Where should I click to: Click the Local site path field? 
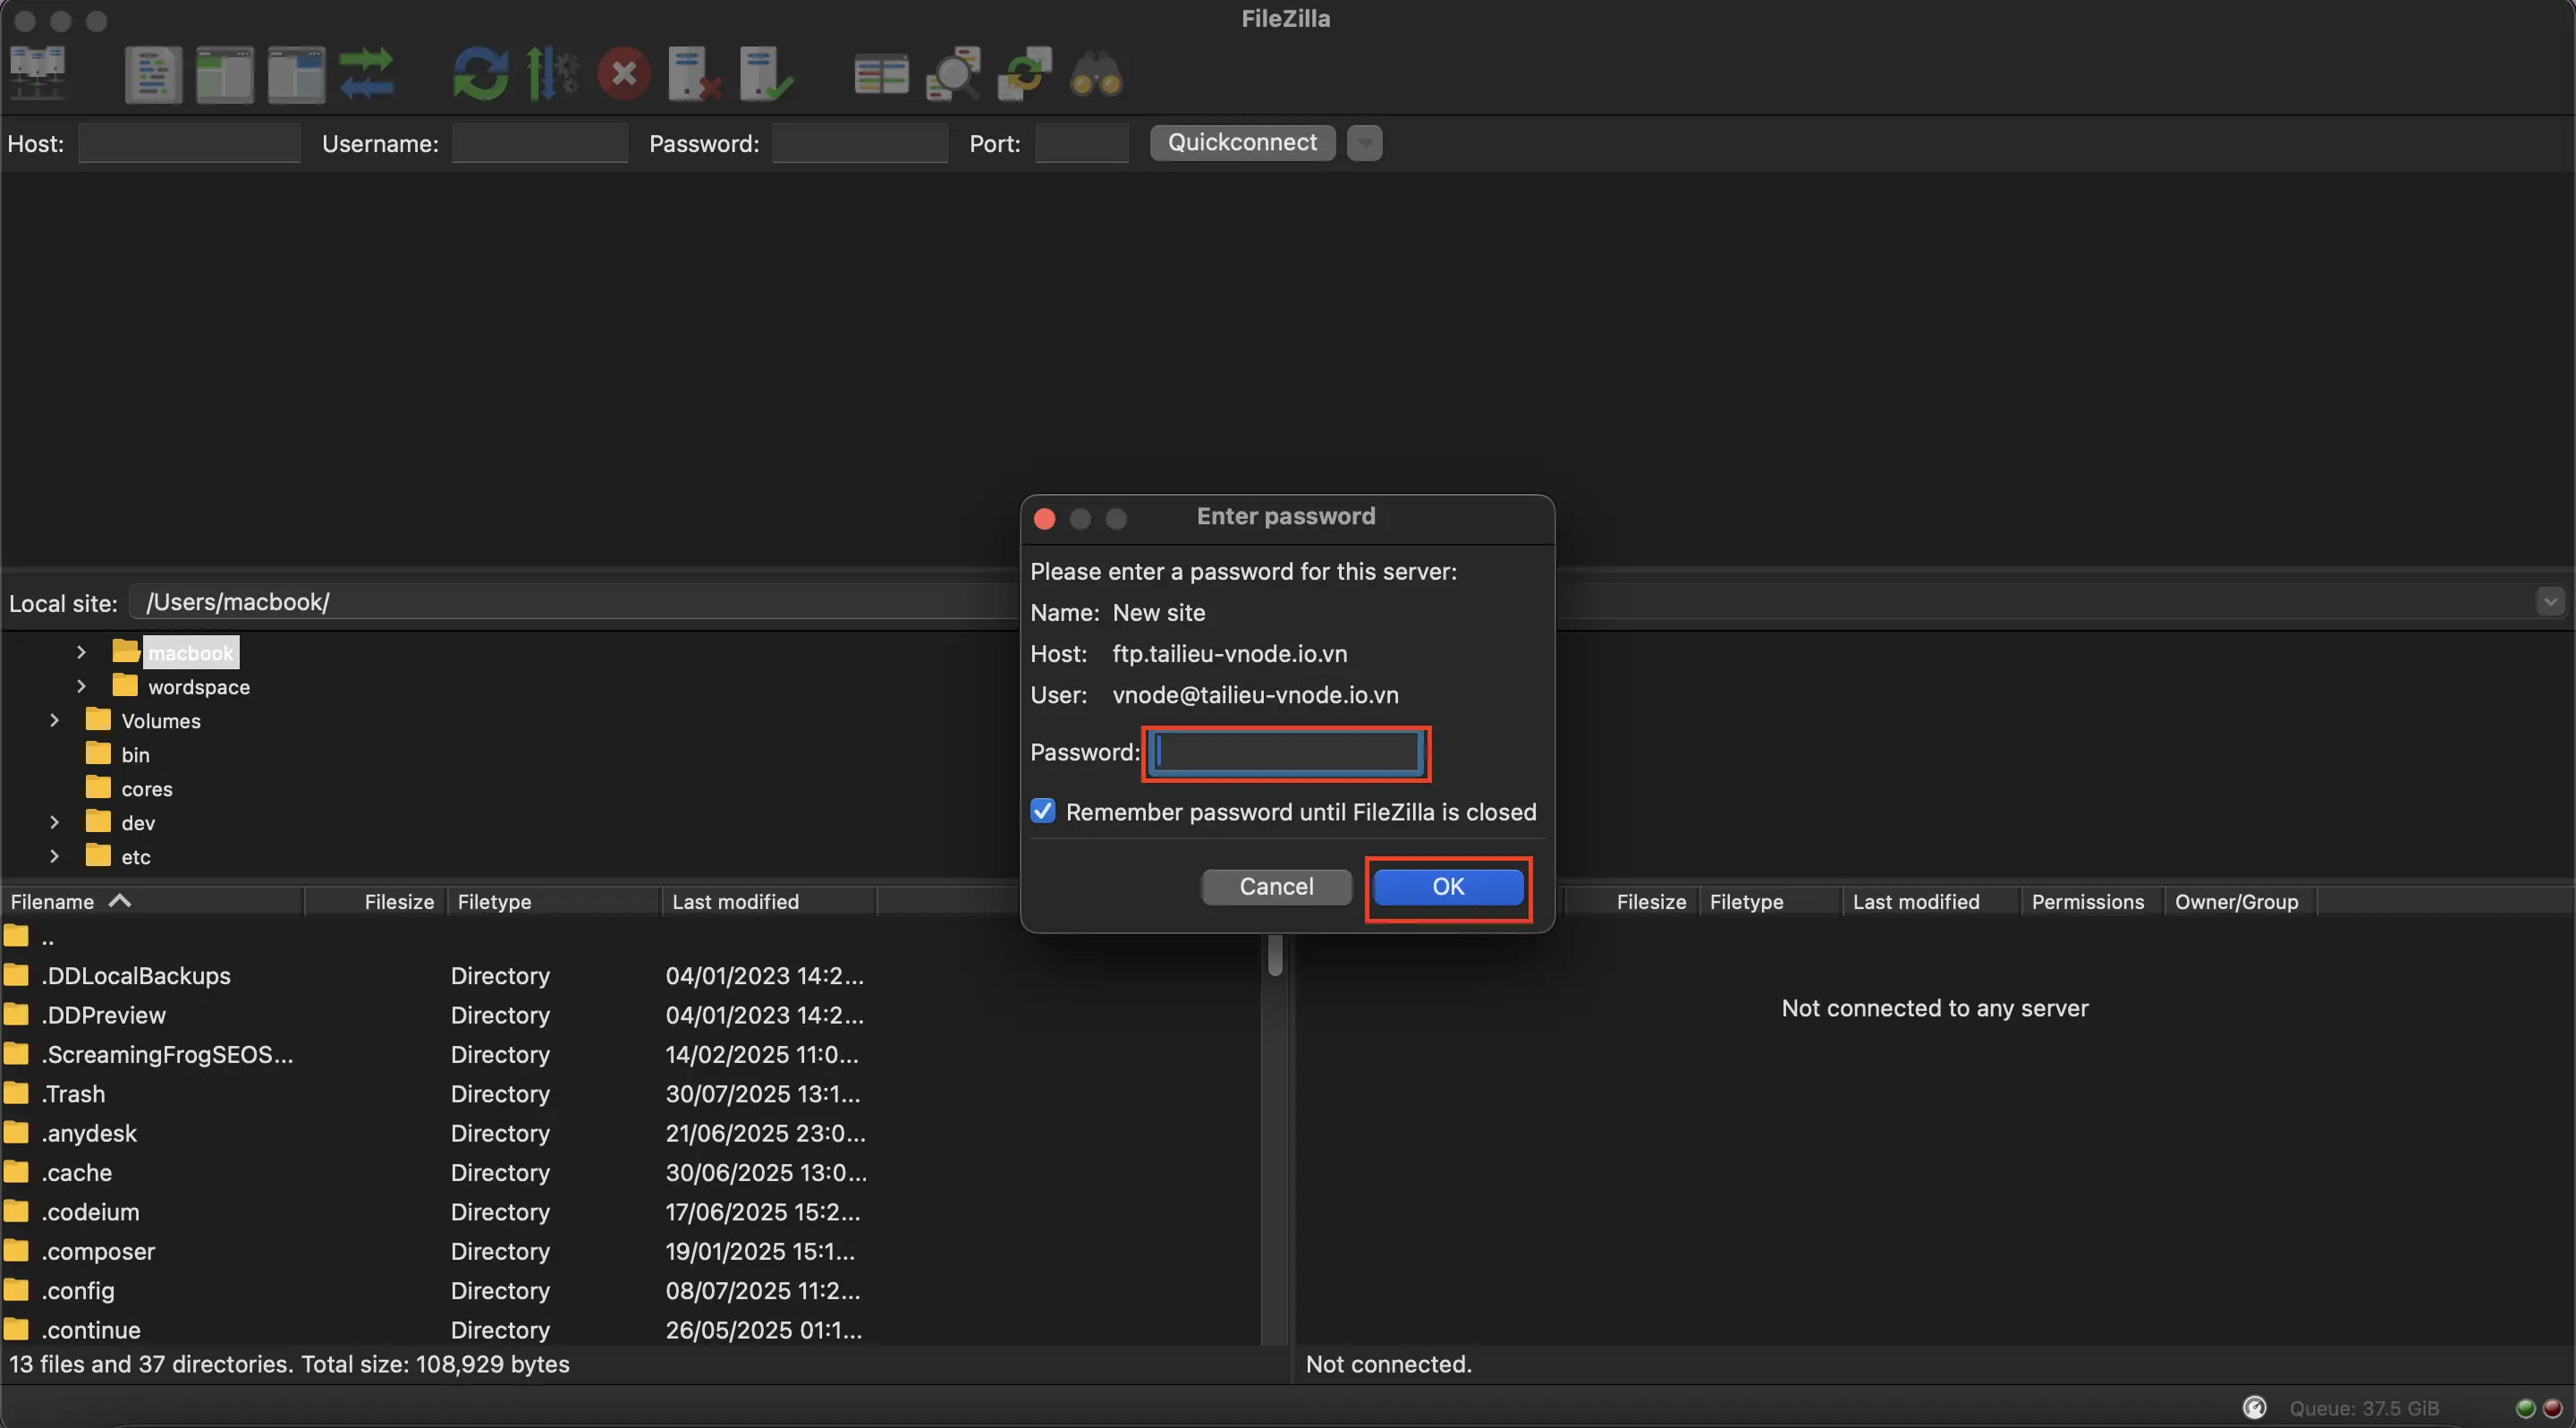coord(575,602)
